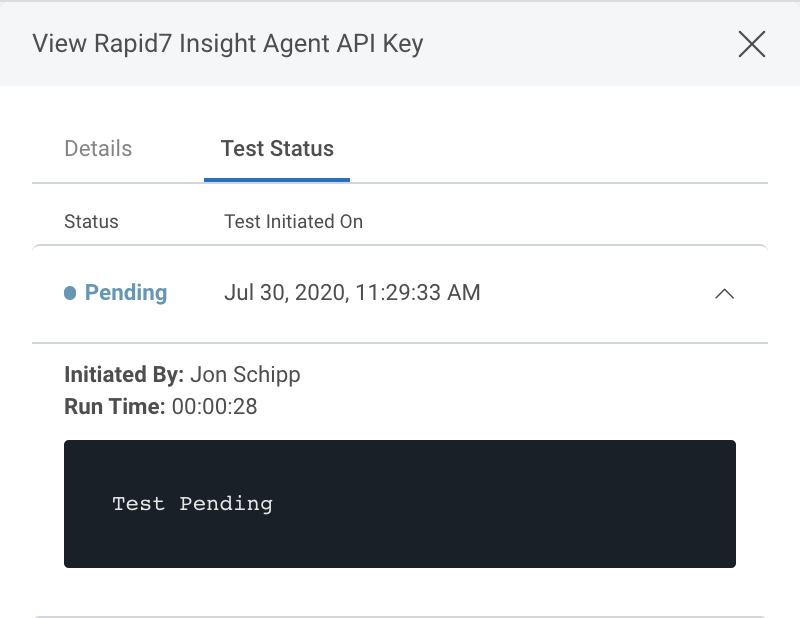Click the divider below the test details
800x618 pixels.
coord(400,616)
